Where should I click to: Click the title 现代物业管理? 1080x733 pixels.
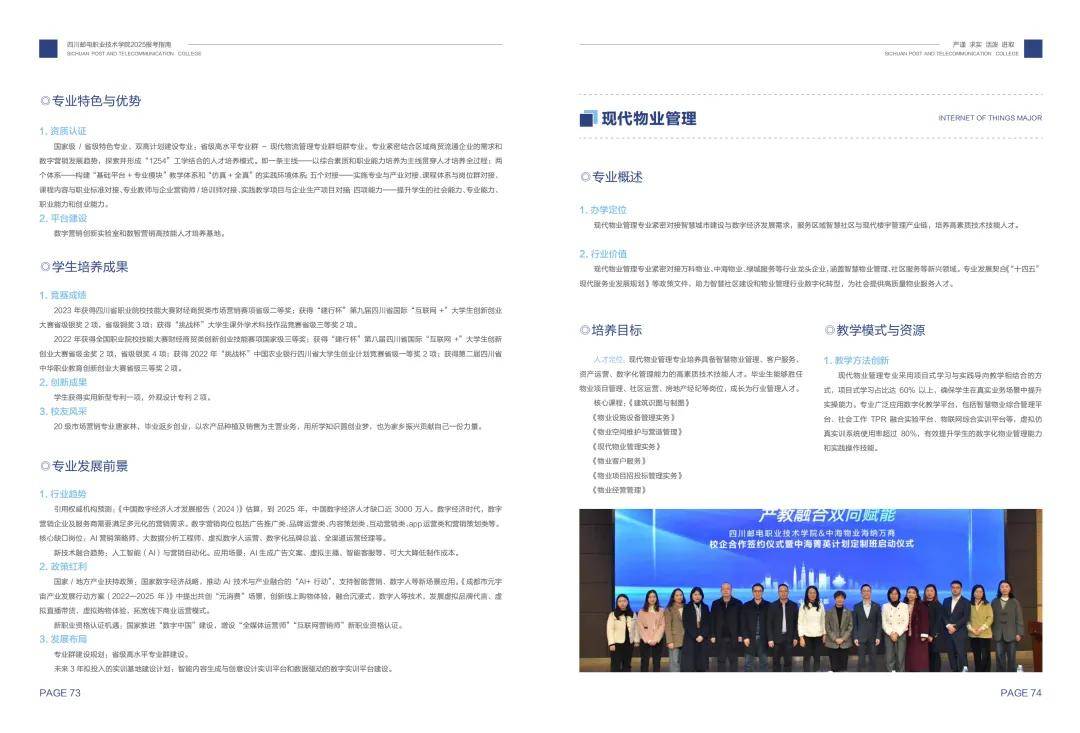(649, 118)
